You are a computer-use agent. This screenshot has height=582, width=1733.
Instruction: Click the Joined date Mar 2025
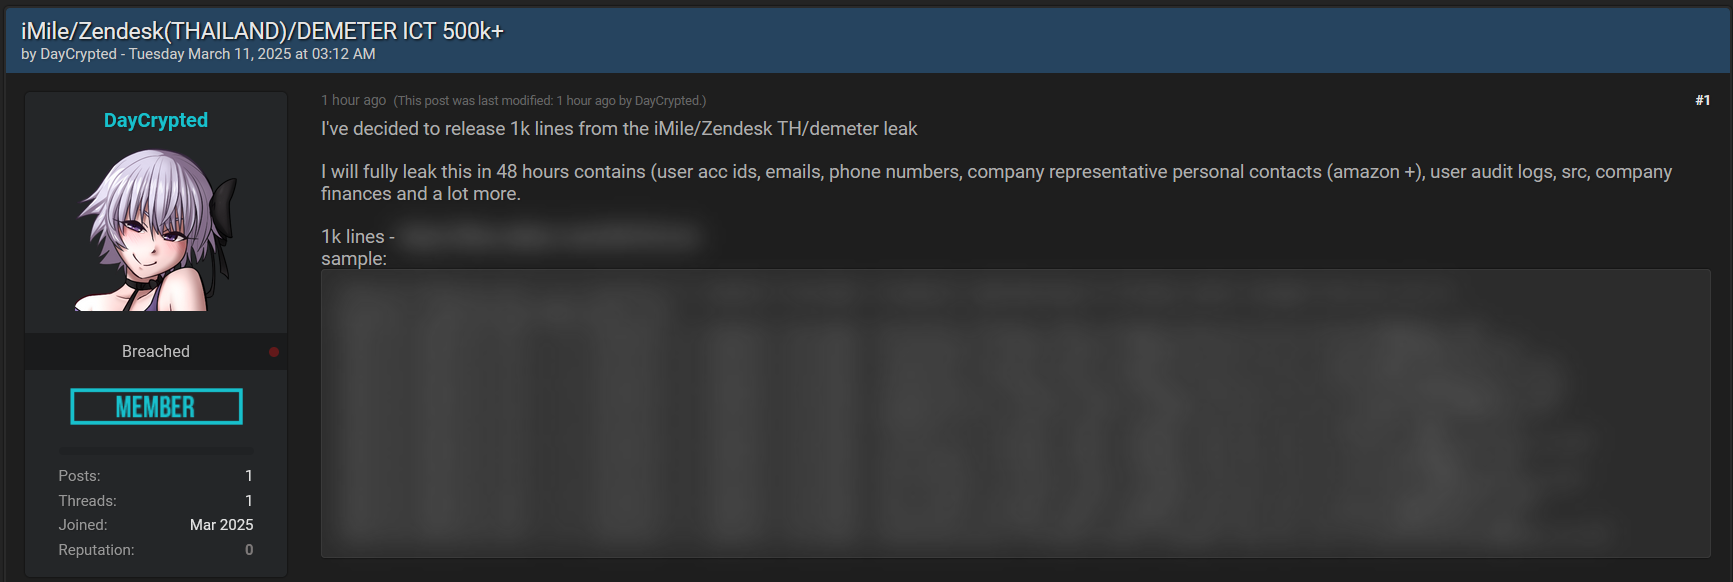pyautogui.click(x=221, y=525)
